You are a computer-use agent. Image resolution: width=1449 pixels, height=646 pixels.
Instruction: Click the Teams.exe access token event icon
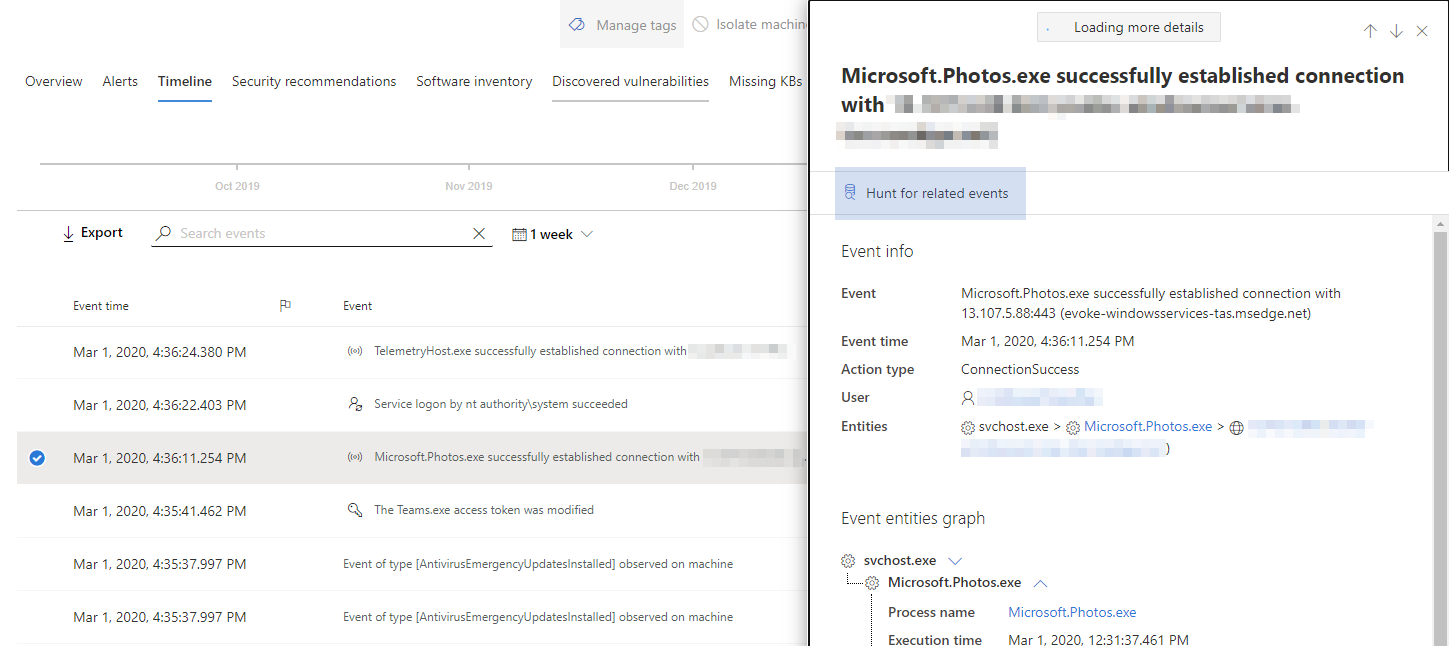click(354, 510)
